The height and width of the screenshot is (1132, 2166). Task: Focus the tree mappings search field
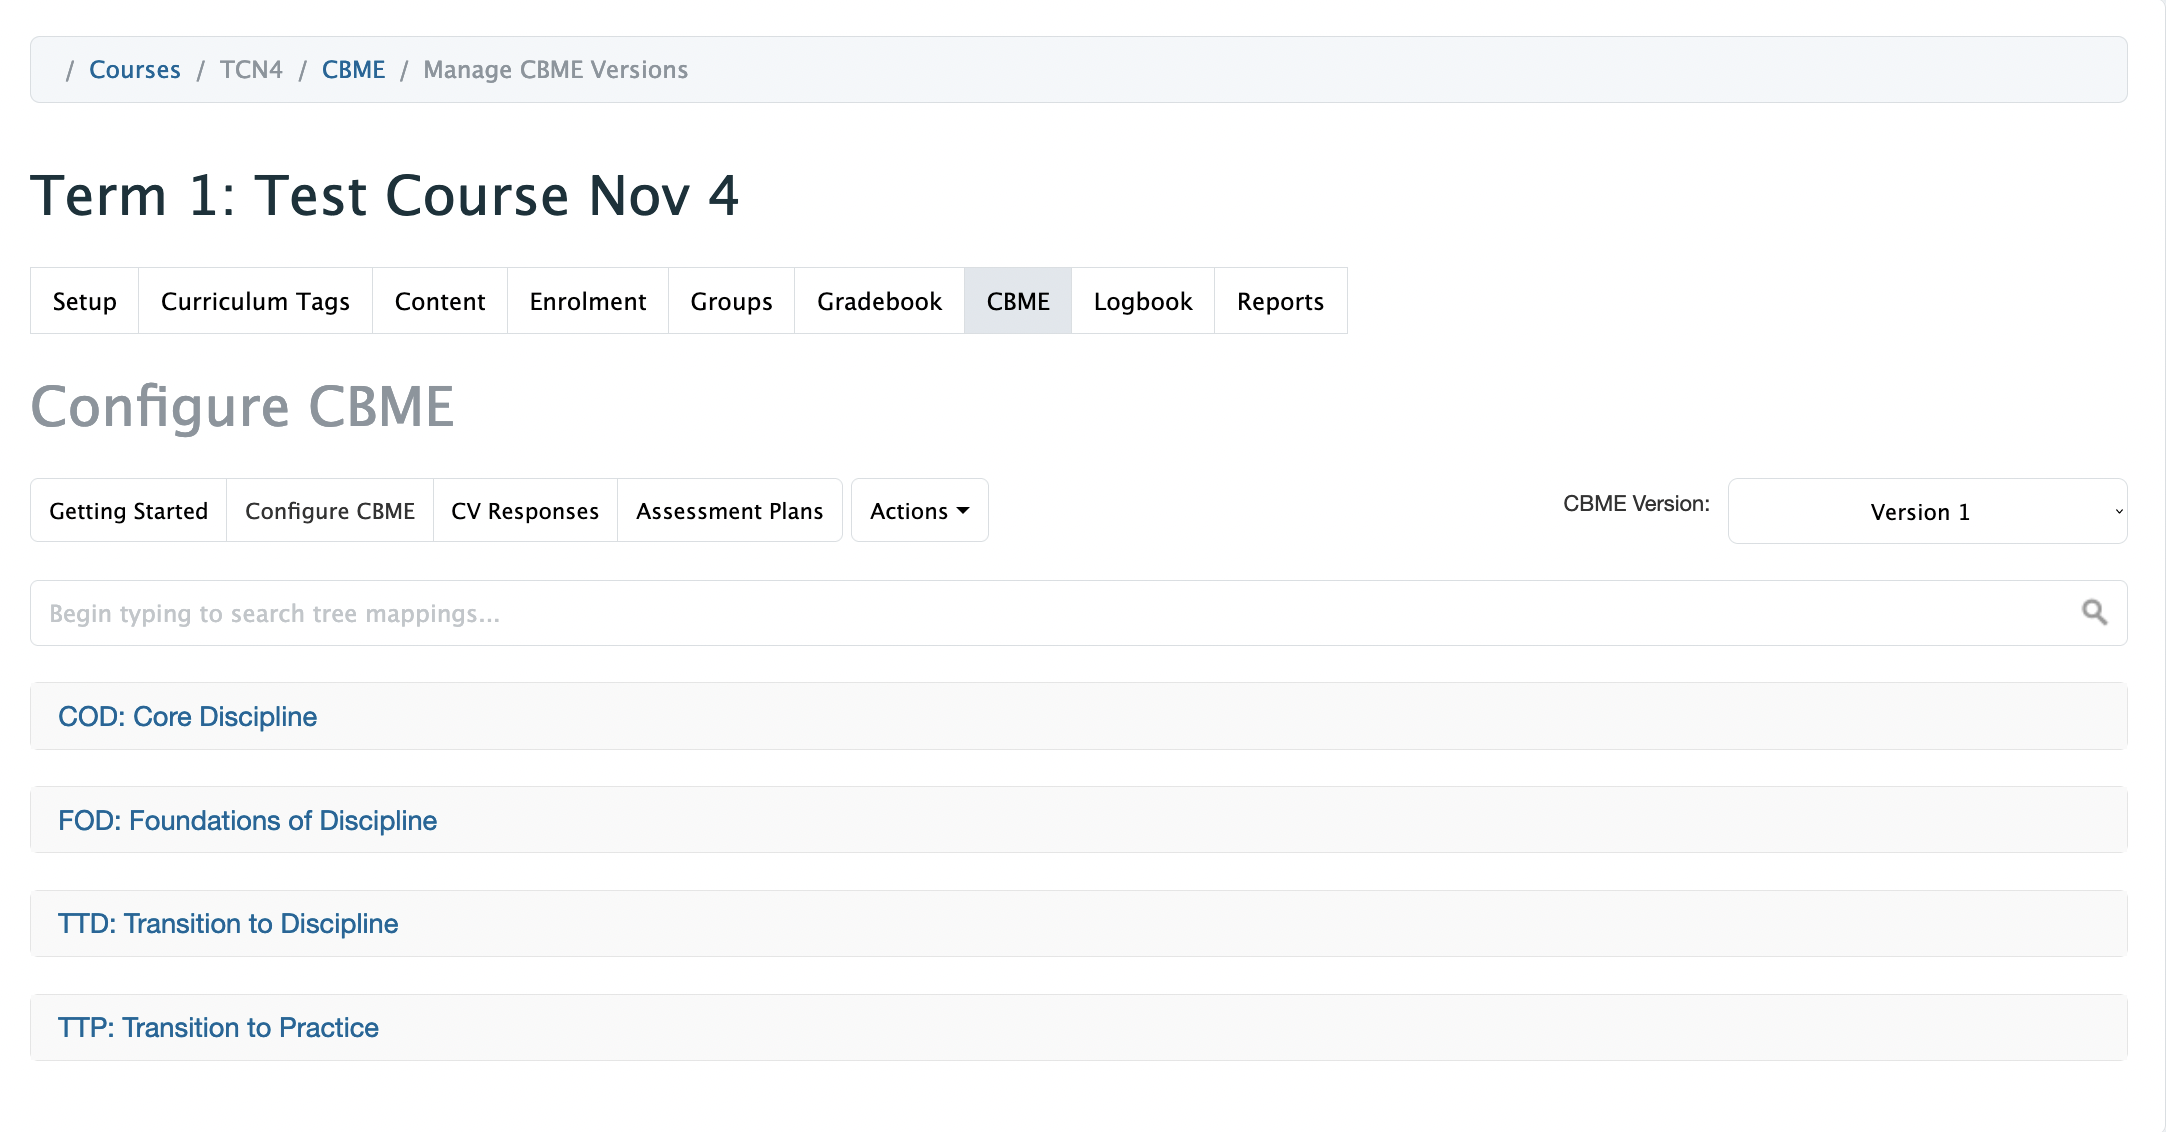click(1050, 613)
